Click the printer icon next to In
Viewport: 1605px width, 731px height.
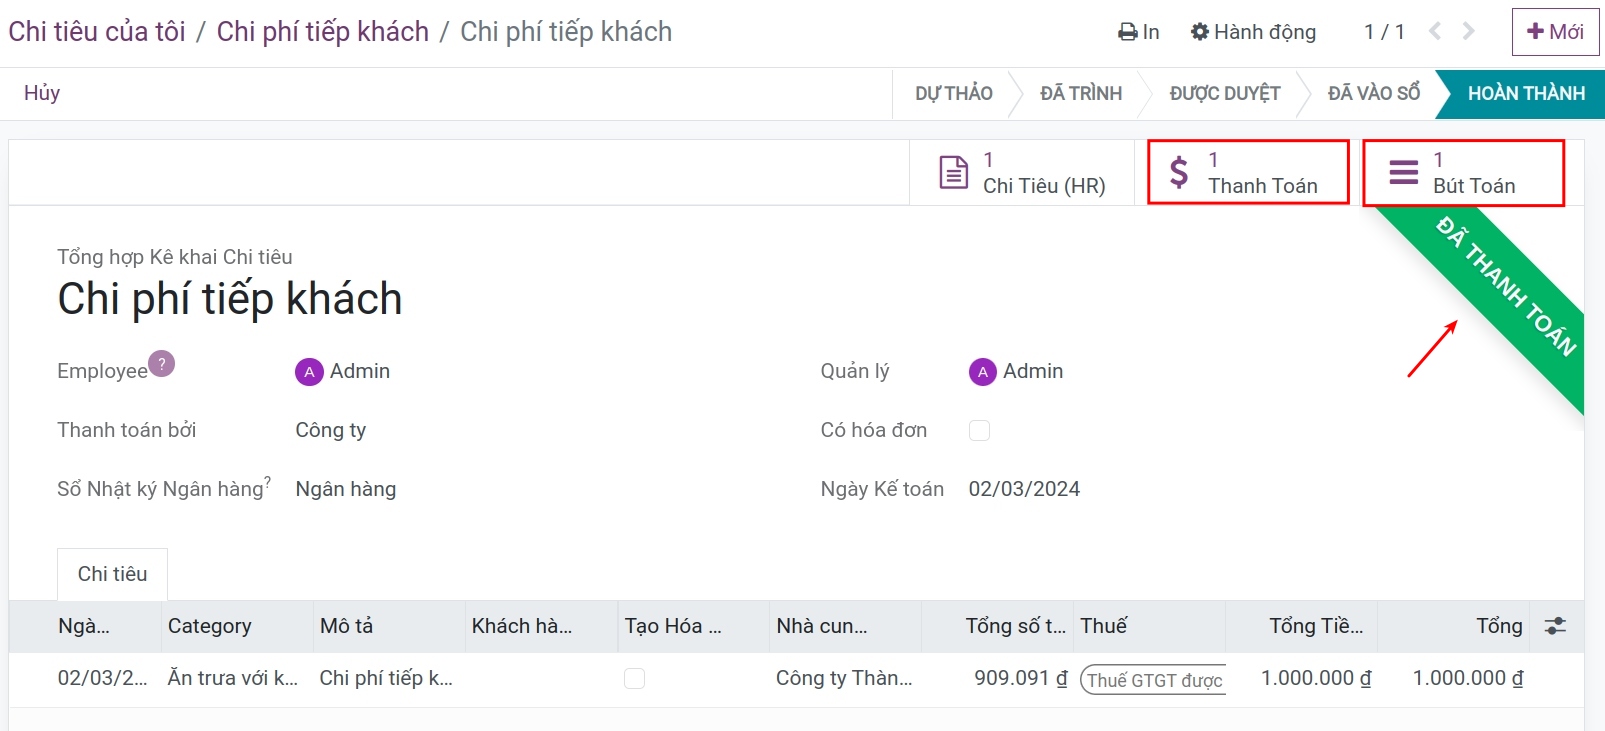point(1127,32)
